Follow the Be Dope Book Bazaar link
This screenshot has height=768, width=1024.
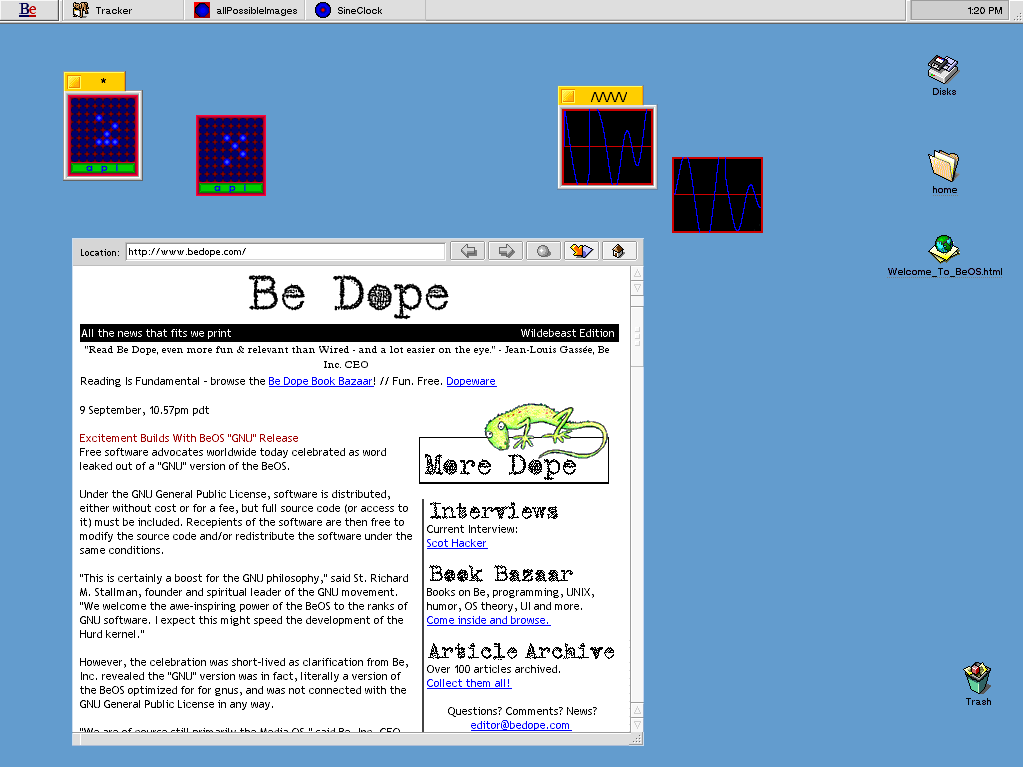click(x=320, y=381)
